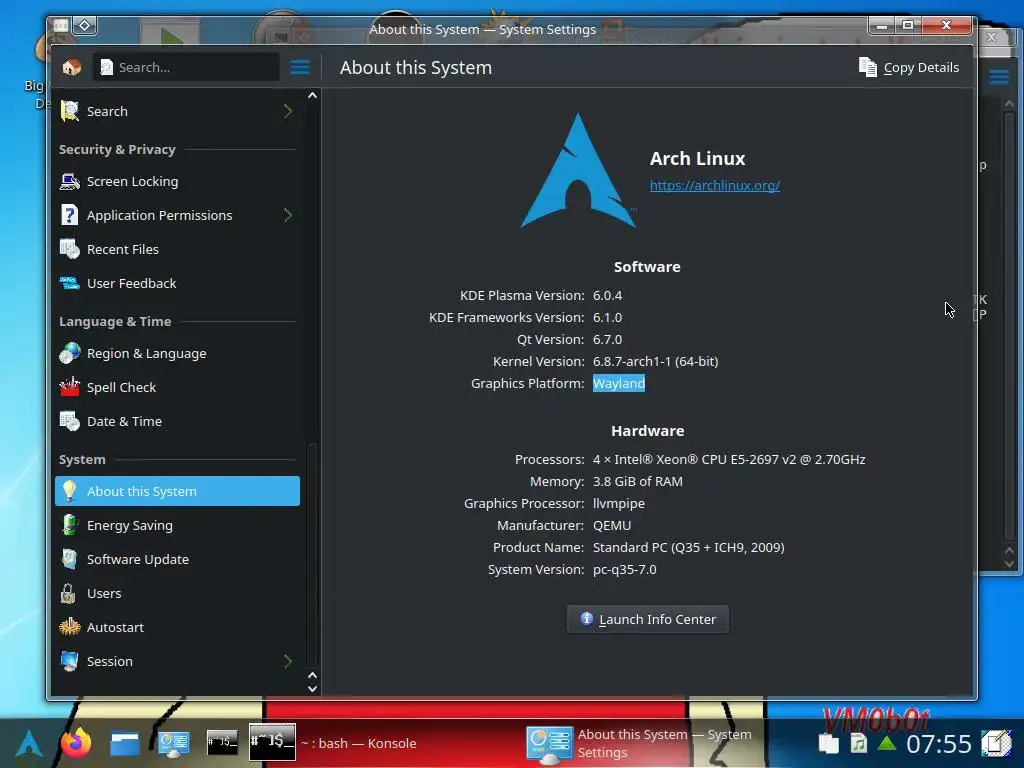Open the Autostart label
The image size is (1024, 768).
[115, 628]
